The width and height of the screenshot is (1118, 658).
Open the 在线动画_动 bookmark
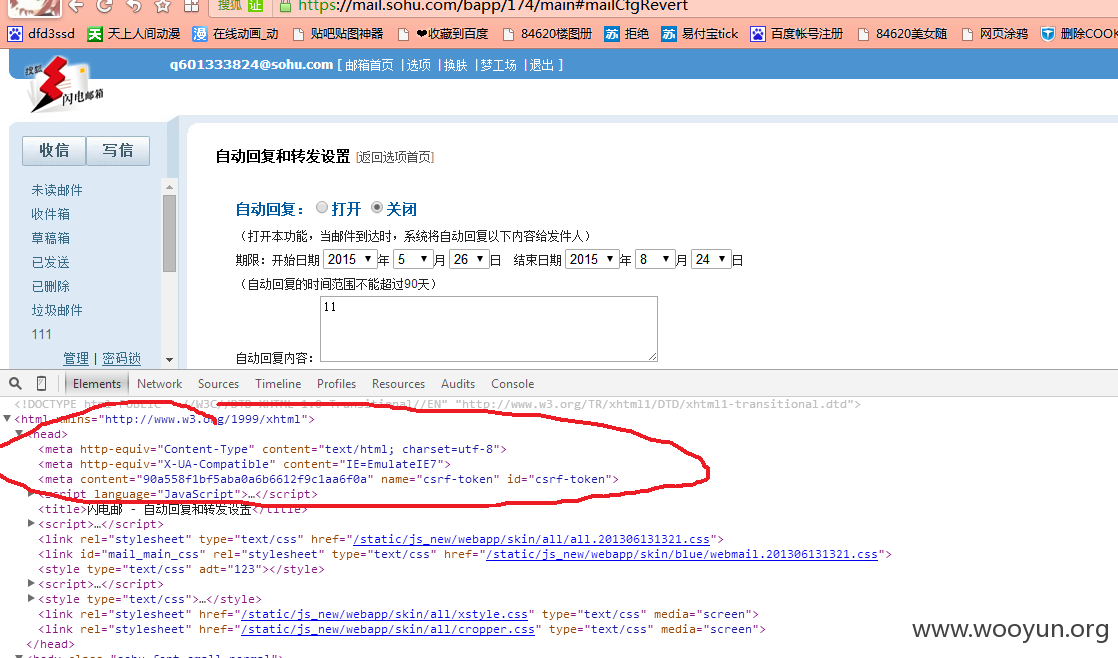[235, 34]
